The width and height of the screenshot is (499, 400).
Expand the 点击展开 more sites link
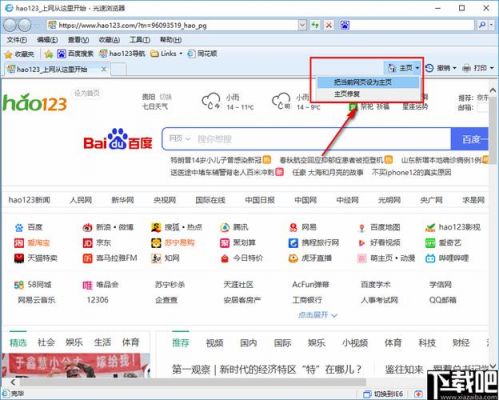pos(318,315)
